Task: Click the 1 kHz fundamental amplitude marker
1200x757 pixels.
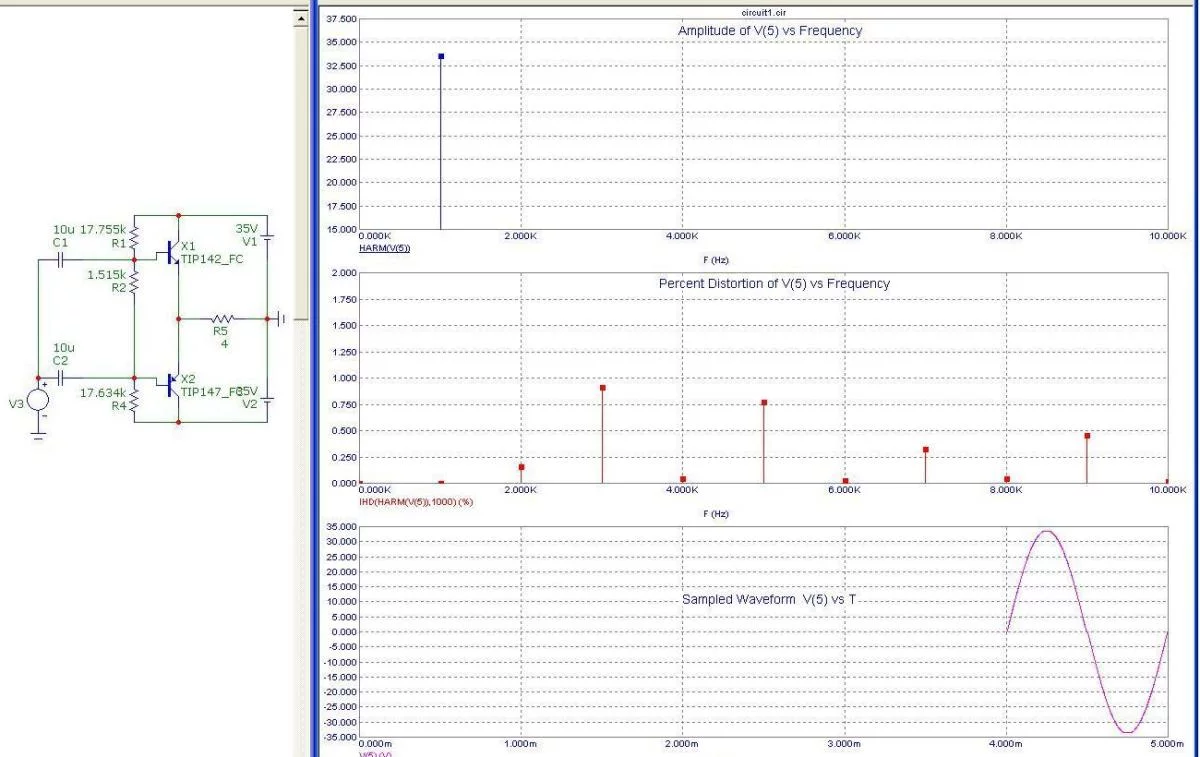Action: 441,56
